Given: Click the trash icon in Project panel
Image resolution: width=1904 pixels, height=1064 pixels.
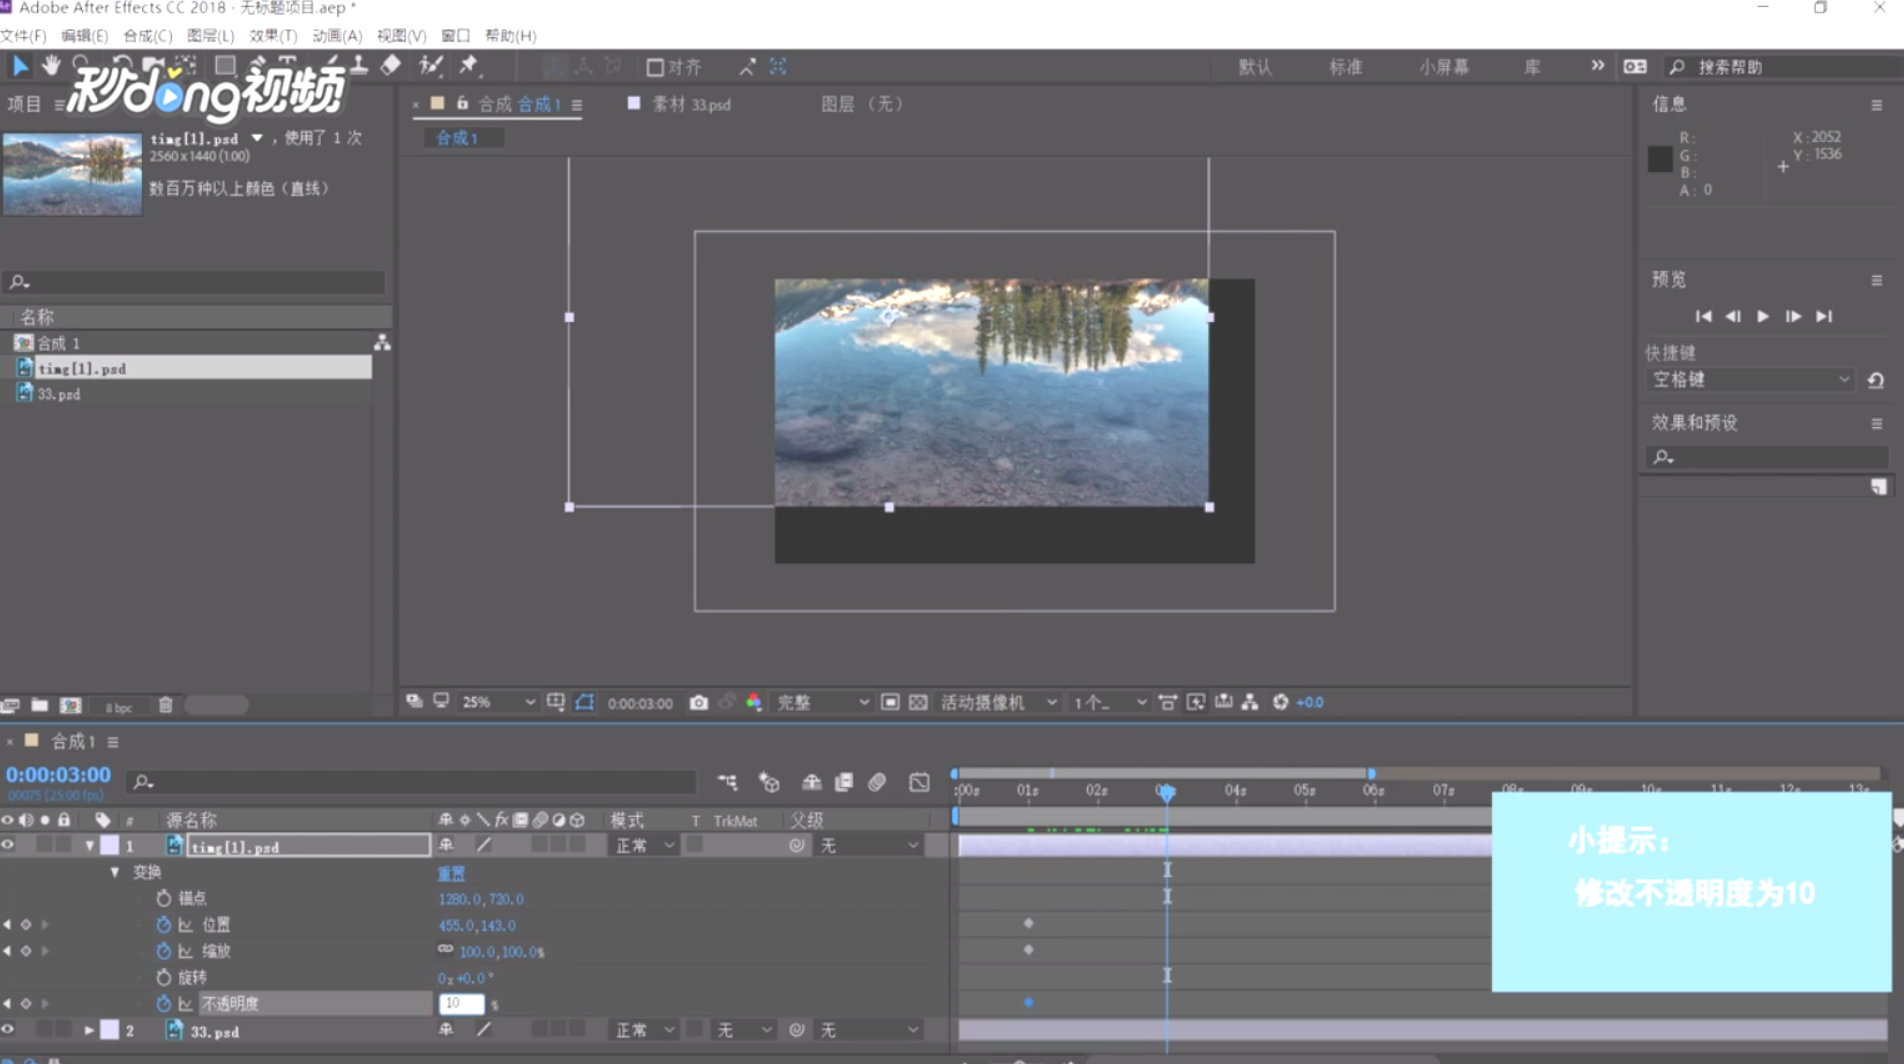Looking at the screenshot, I should (166, 705).
